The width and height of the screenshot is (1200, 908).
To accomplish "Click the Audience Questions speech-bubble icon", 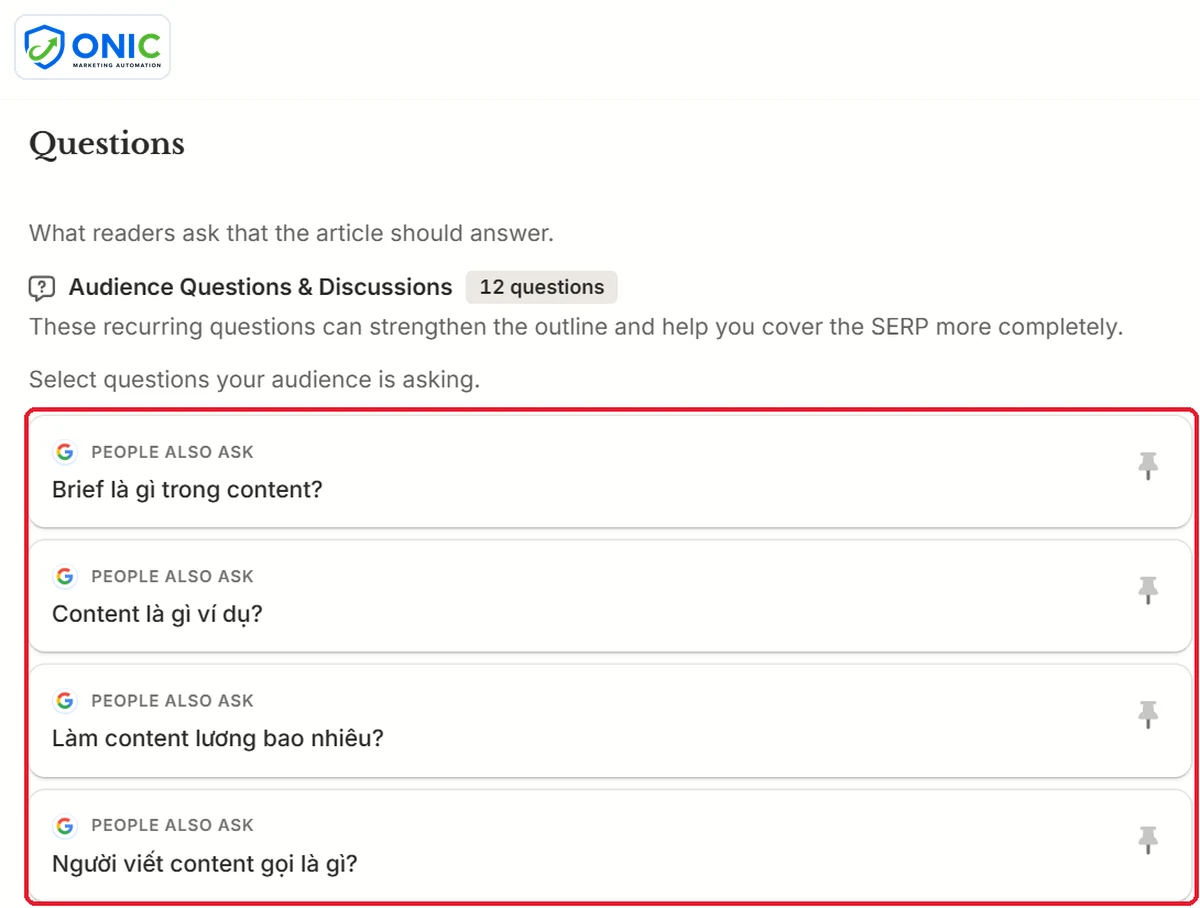I will tap(42, 288).
